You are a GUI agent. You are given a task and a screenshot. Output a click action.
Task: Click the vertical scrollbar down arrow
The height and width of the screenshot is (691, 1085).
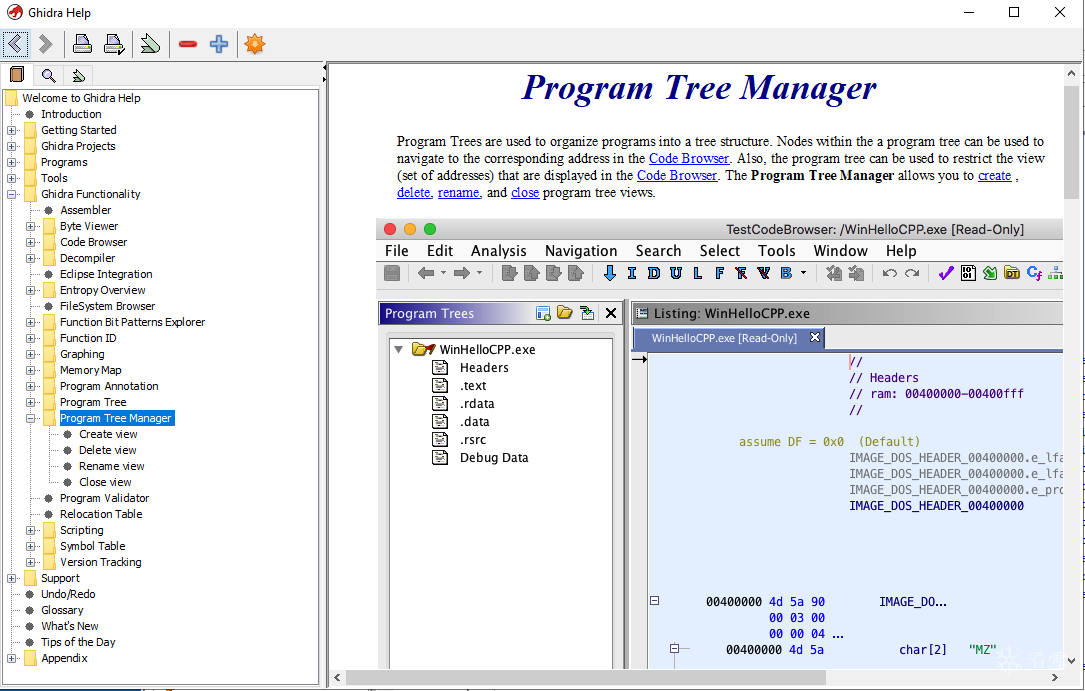[1071, 661]
